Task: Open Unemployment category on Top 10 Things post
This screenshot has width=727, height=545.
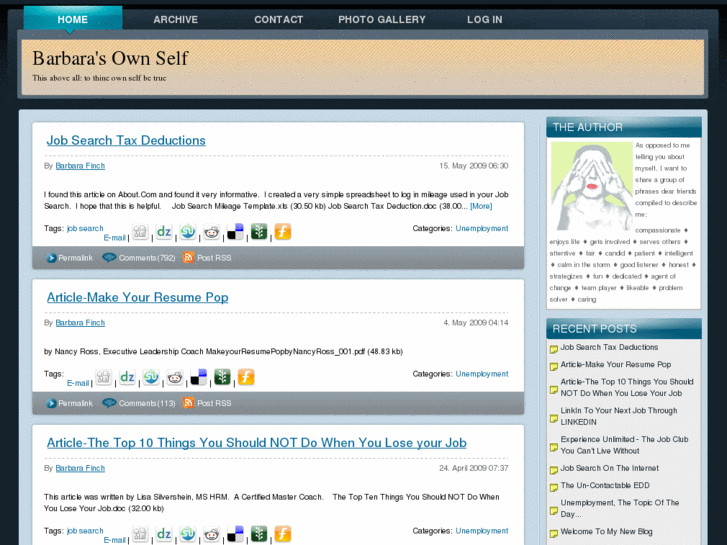Action: [482, 531]
